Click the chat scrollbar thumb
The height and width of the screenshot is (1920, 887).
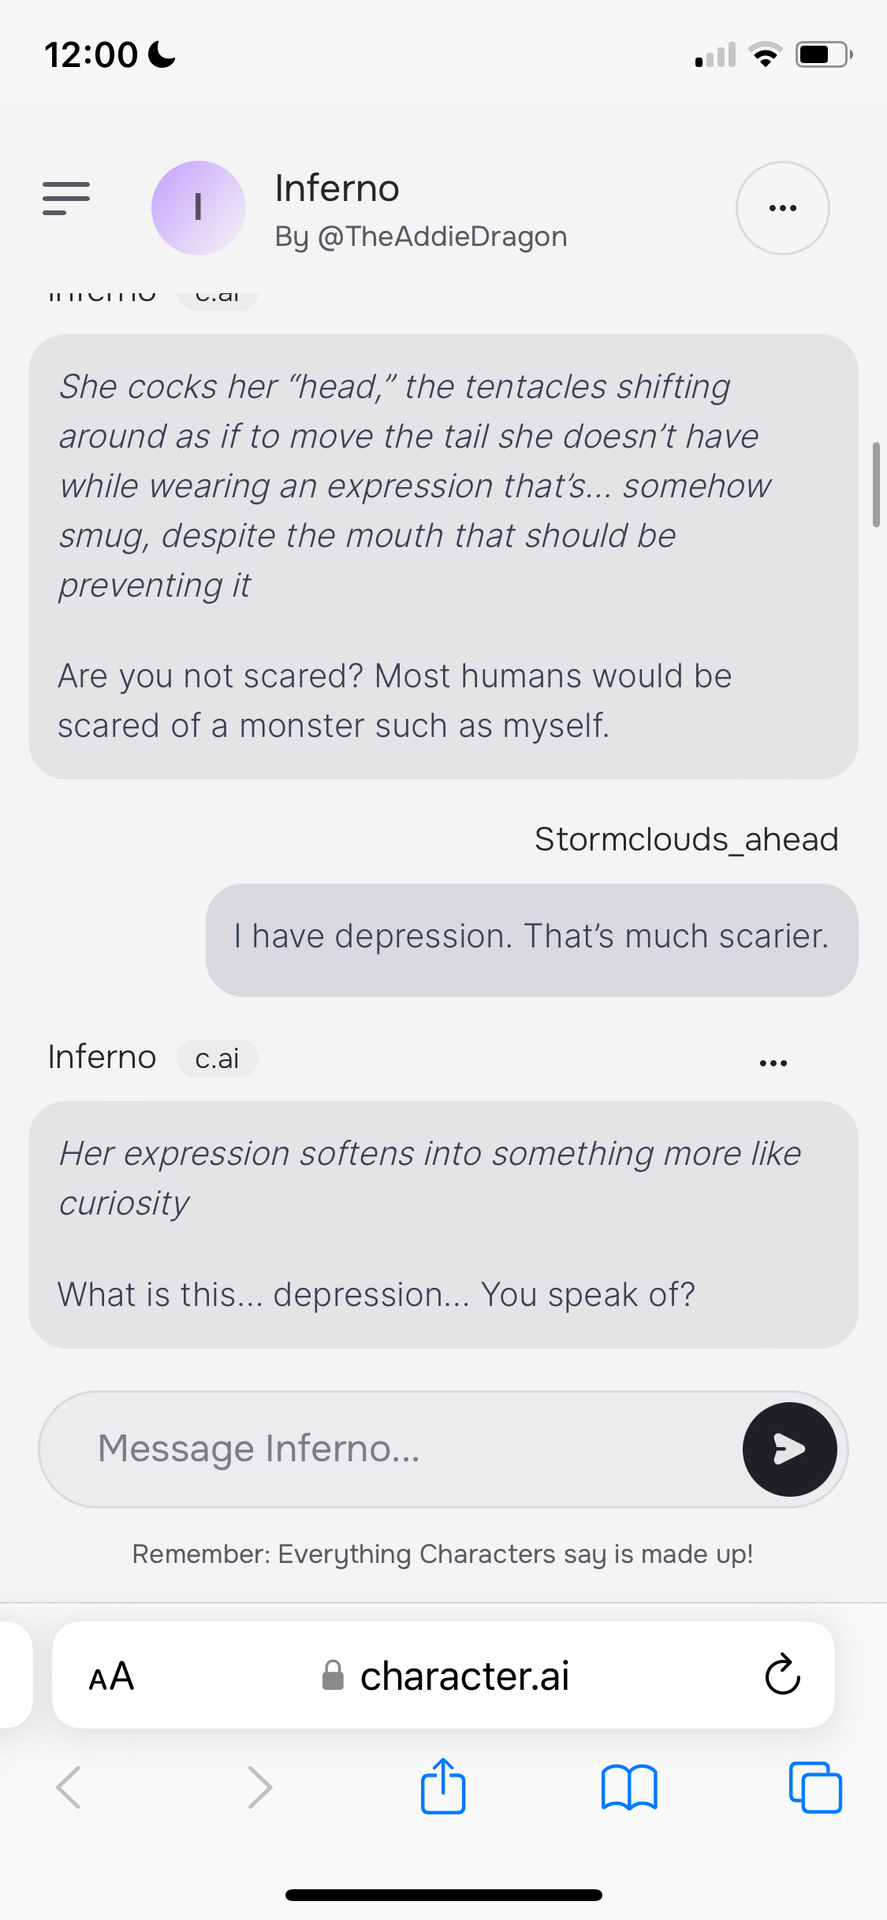coord(876,484)
